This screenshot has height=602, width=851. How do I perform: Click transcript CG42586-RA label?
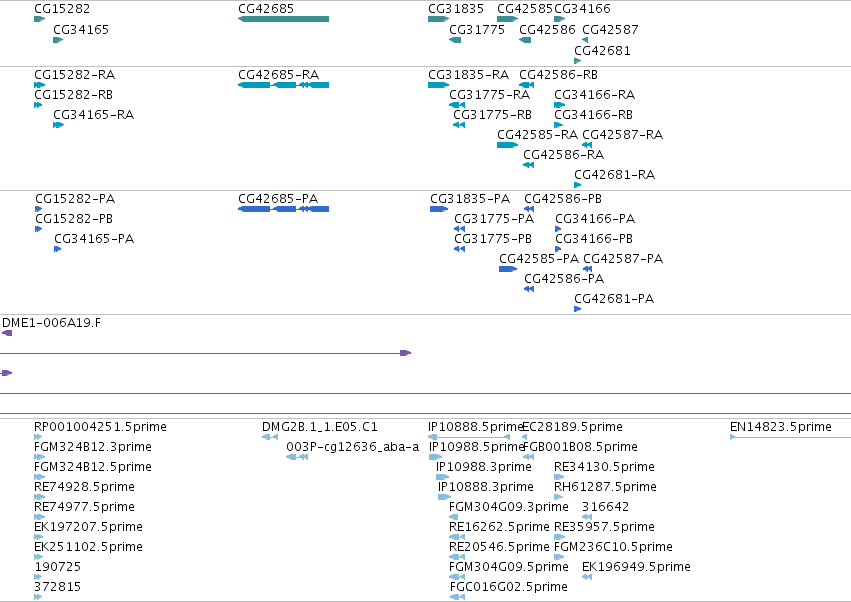563,155
